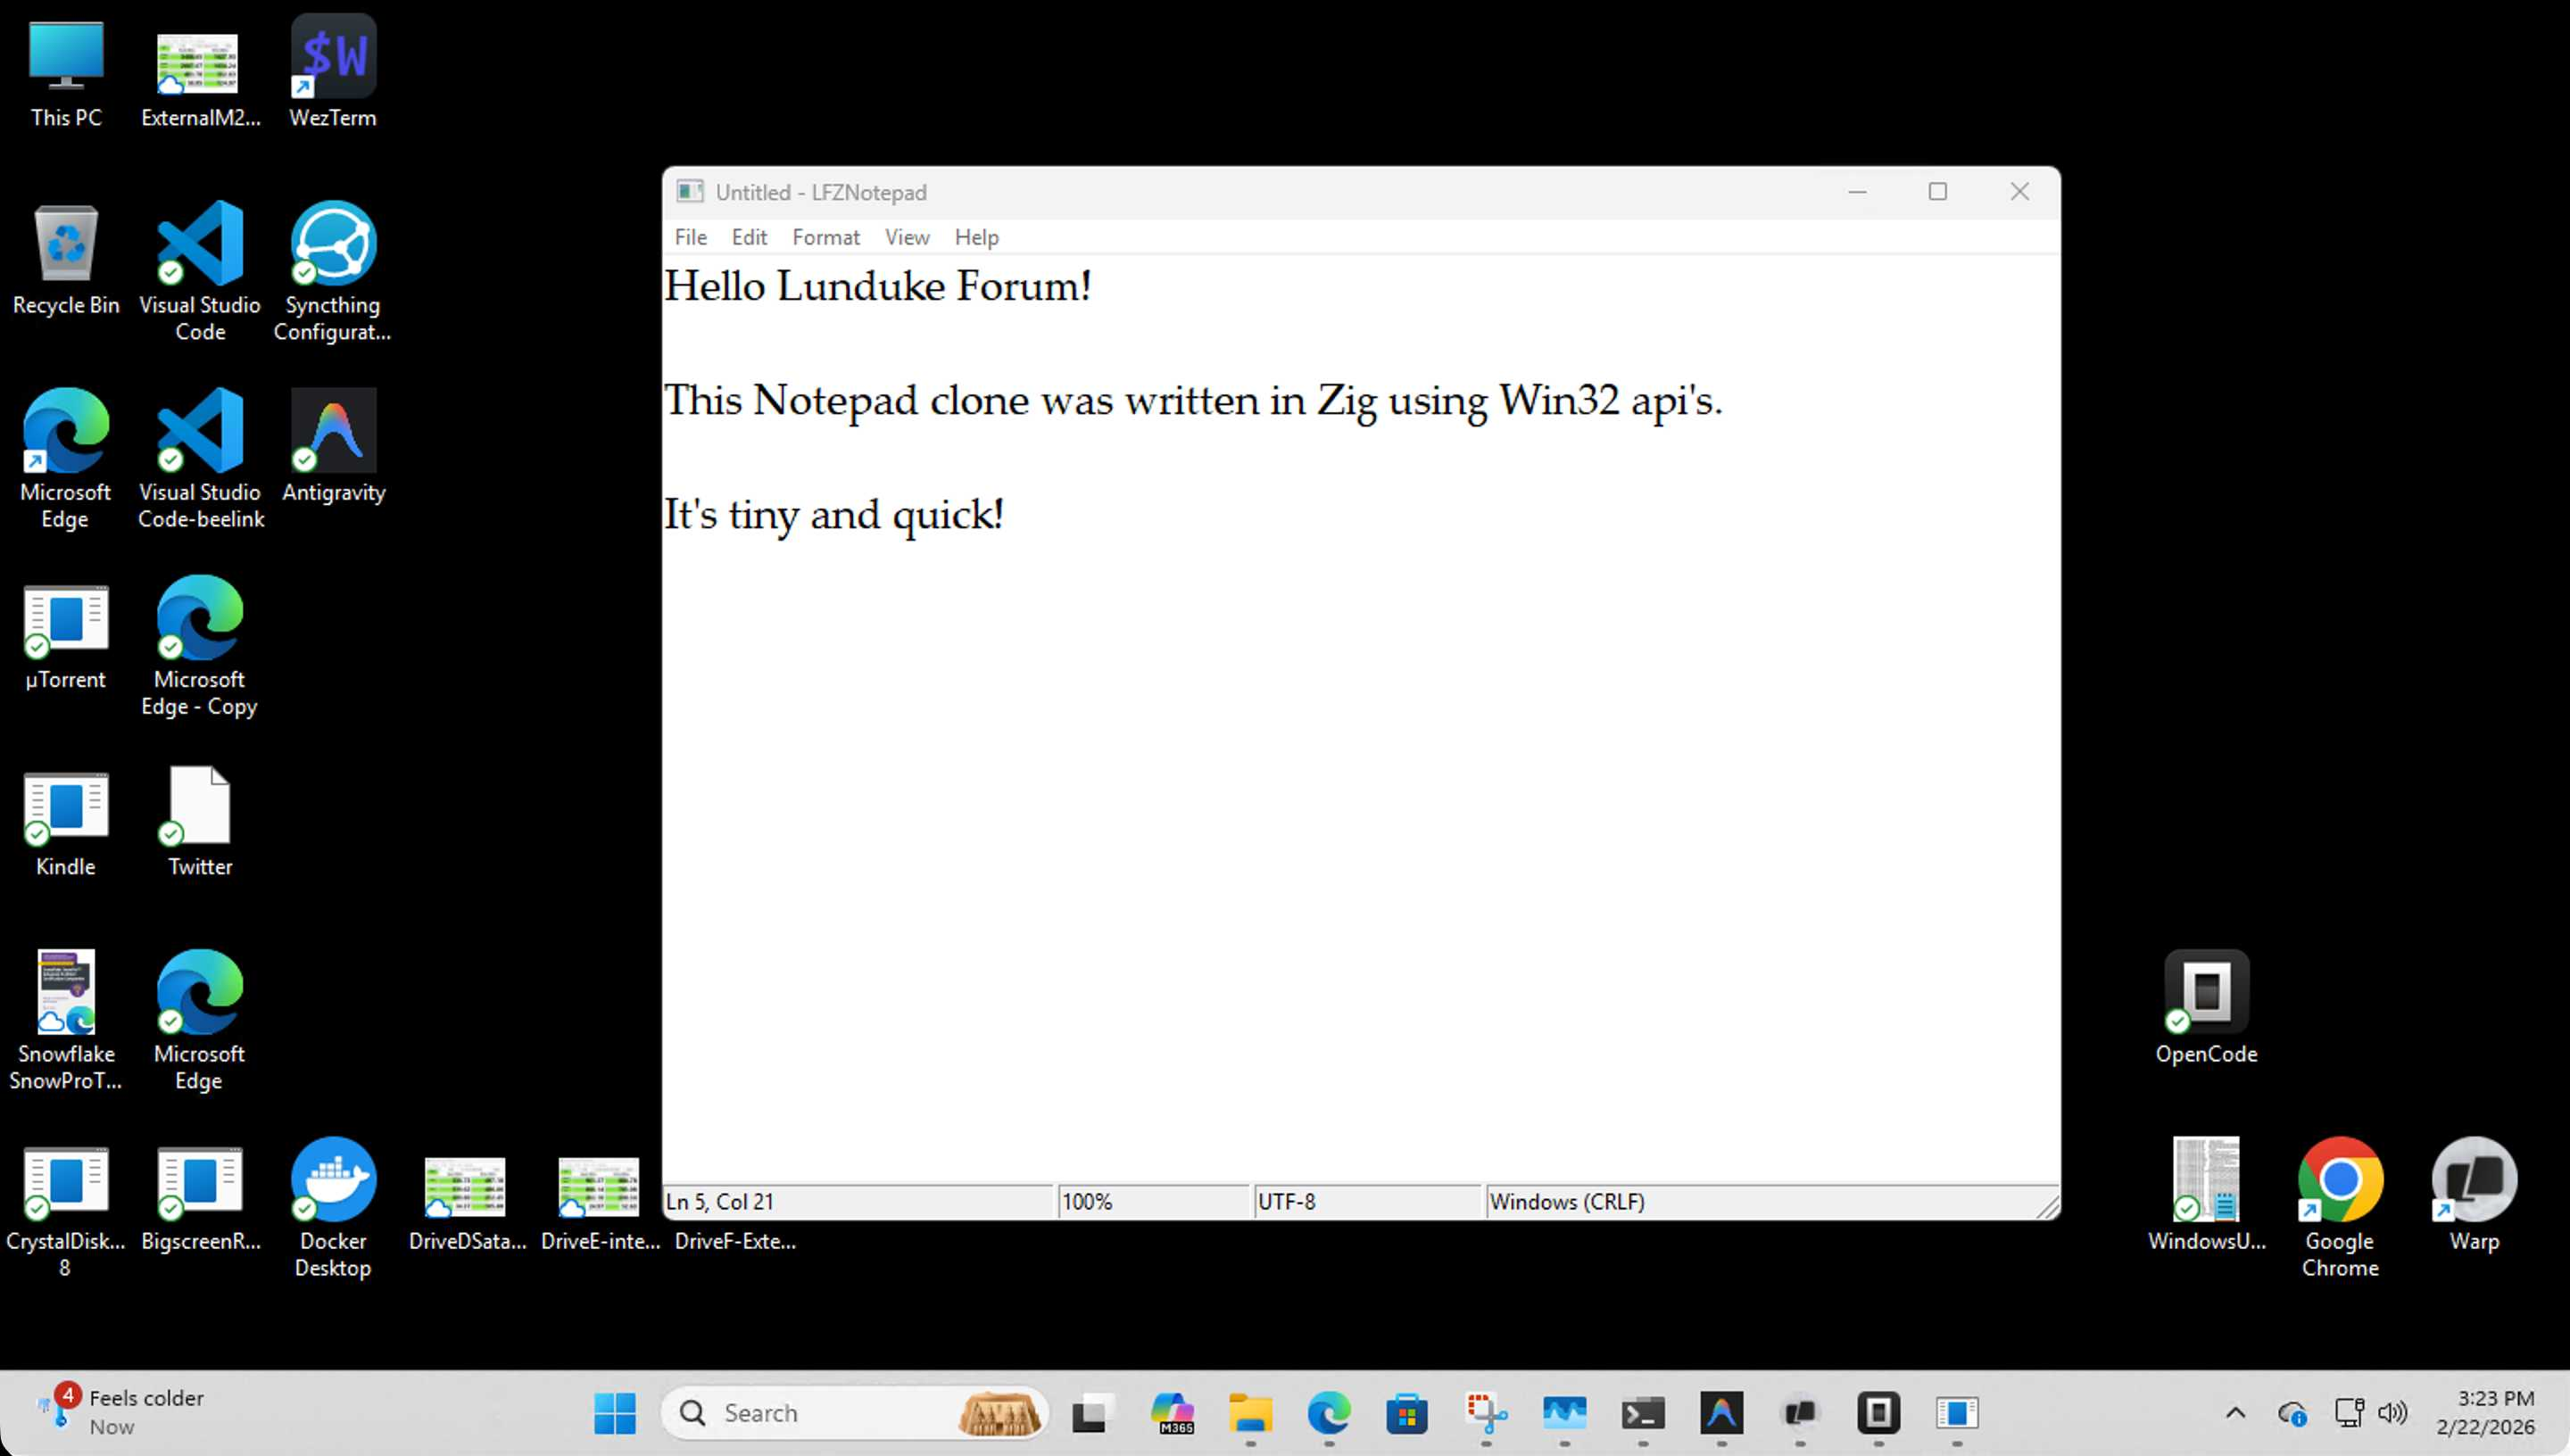
Task: Click the View menu
Action: [906, 237]
